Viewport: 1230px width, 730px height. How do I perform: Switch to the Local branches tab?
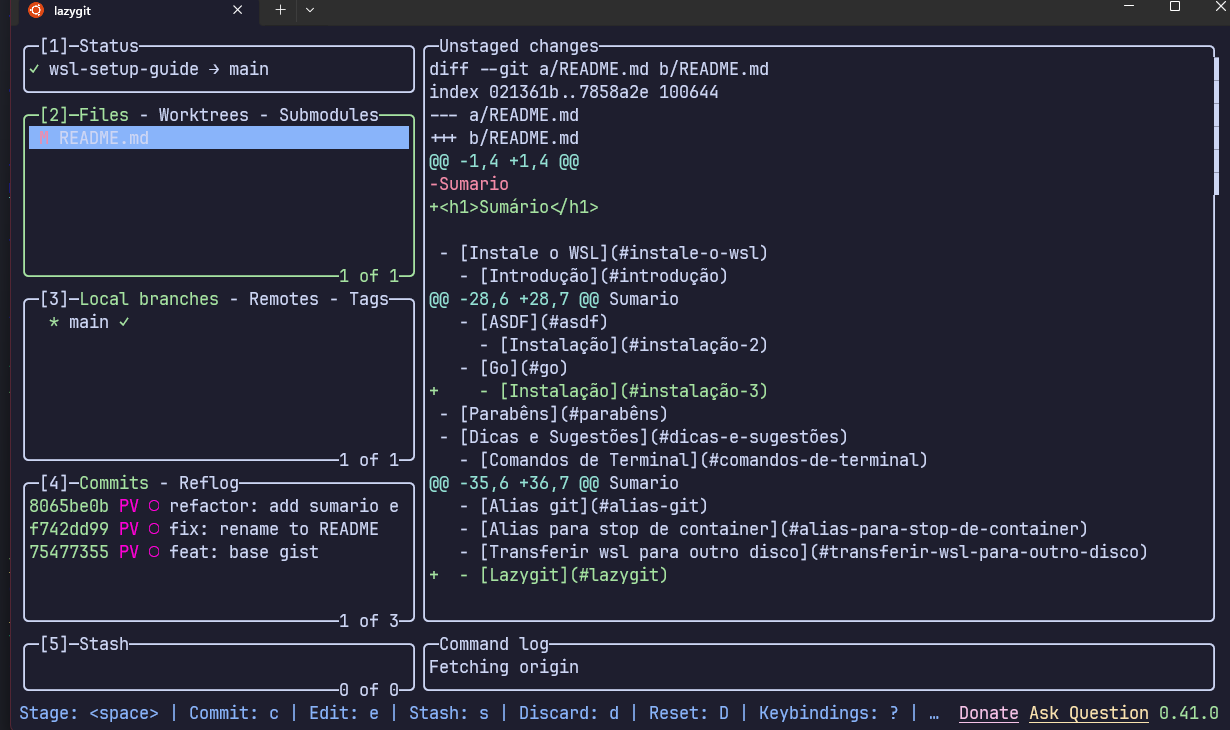tap(149, 299)
